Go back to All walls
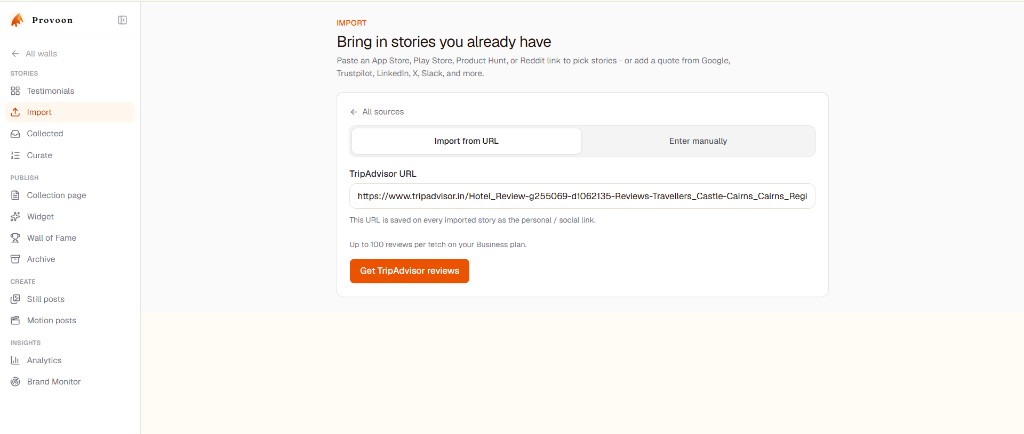1024x434 pixels. [x=35, y=54]
